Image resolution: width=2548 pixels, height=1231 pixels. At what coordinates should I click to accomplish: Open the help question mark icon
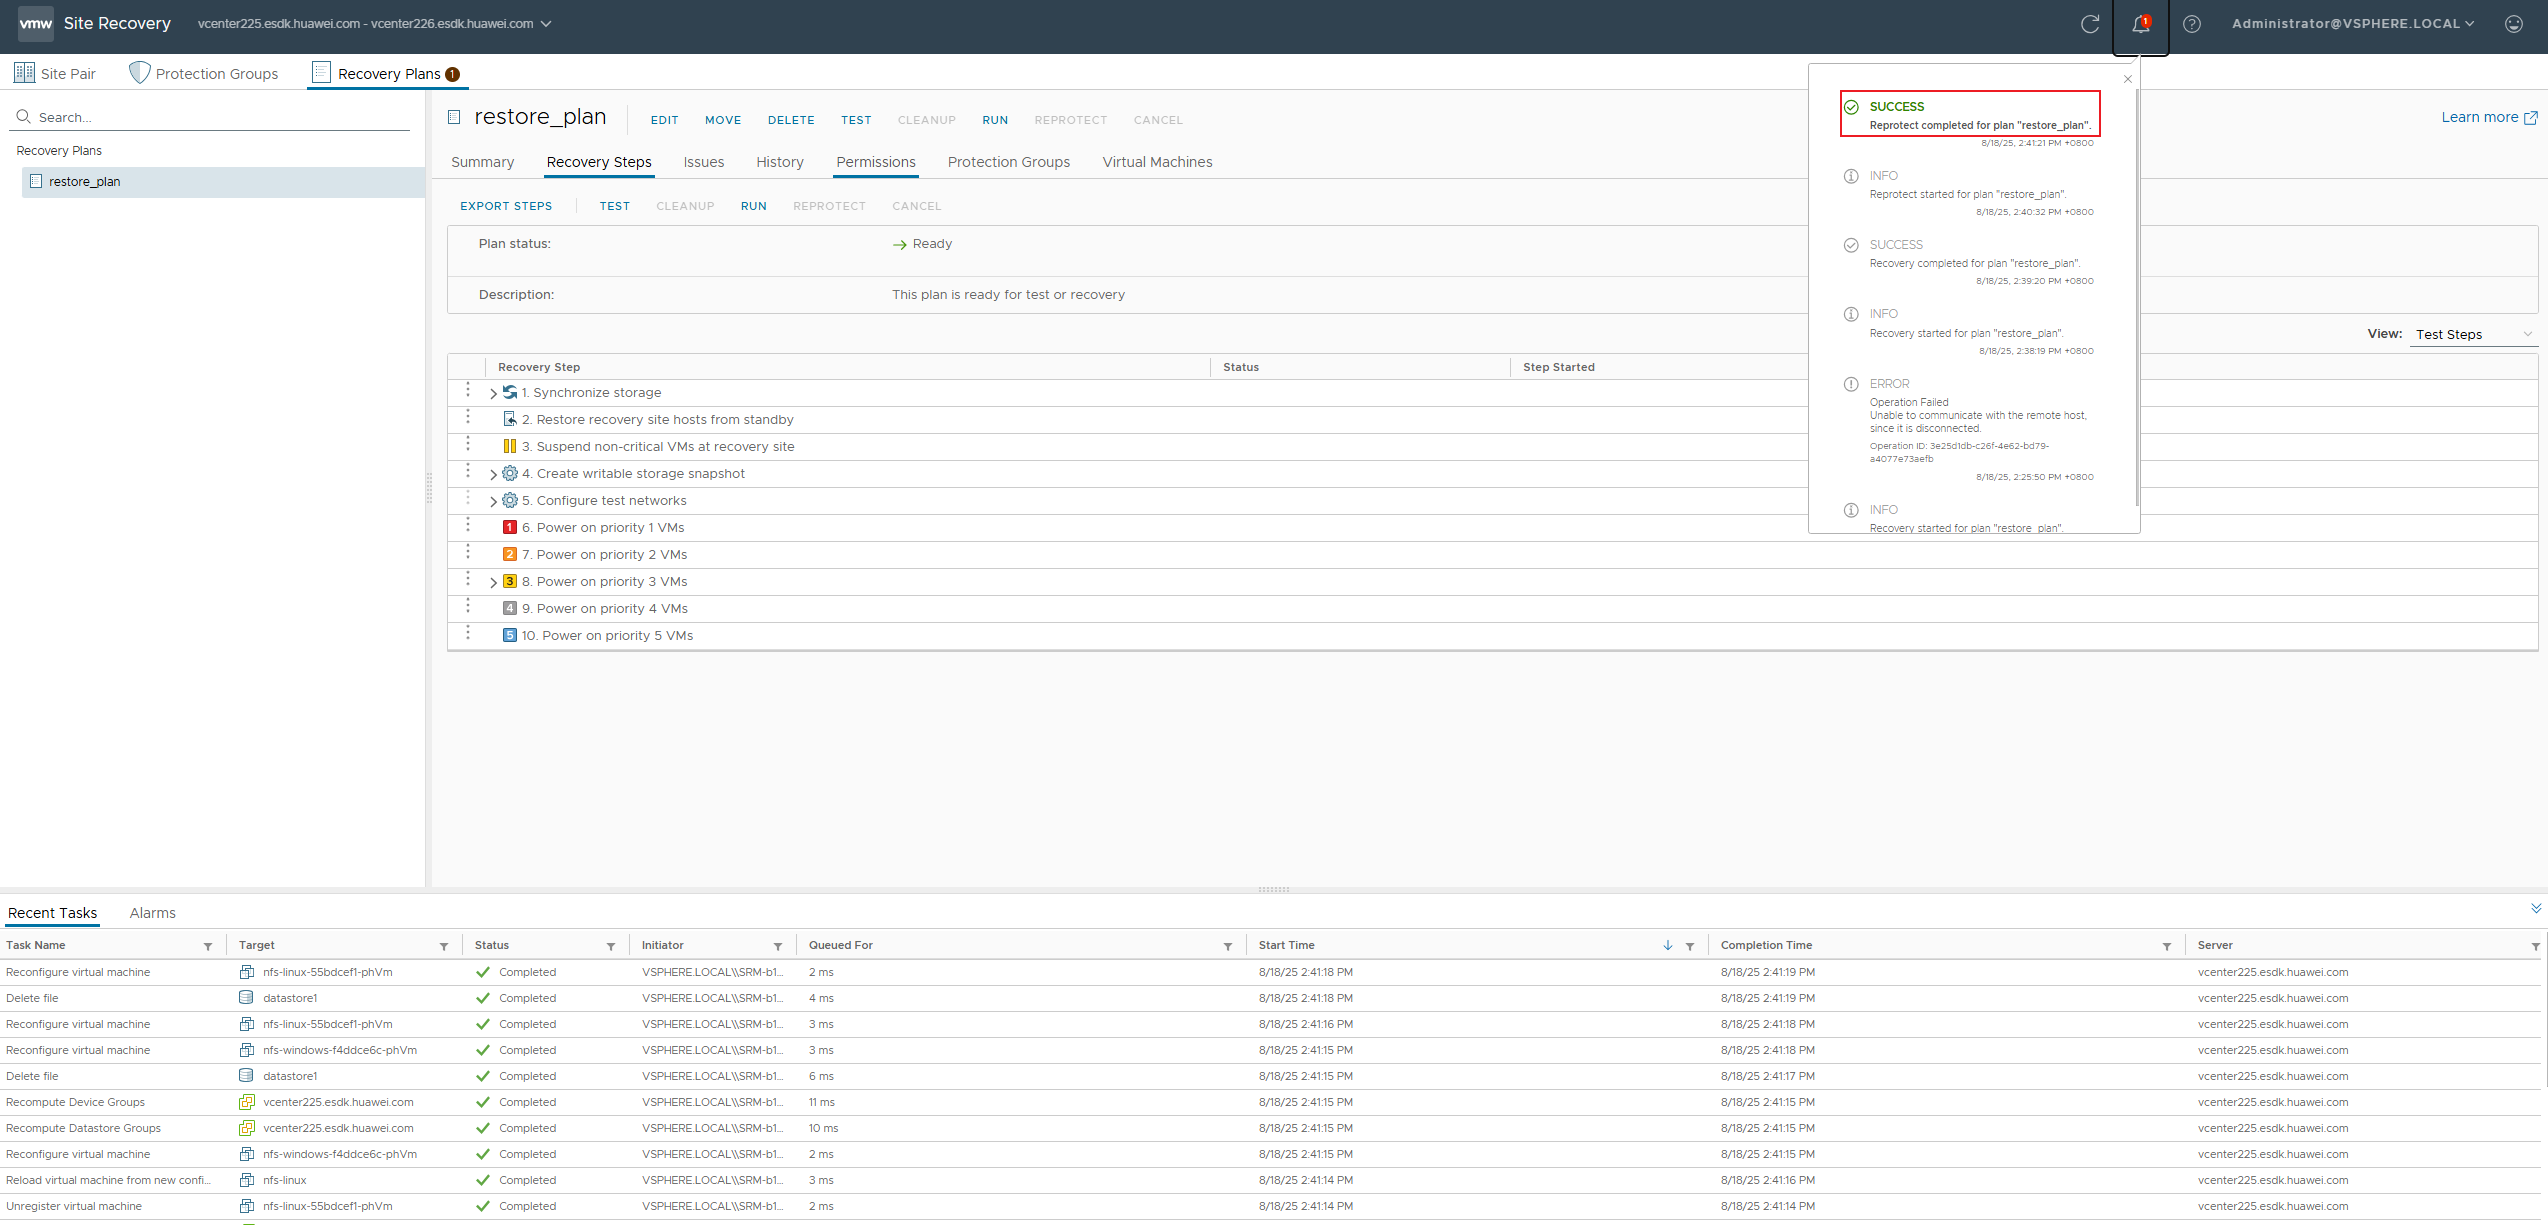click(2192, 24)
